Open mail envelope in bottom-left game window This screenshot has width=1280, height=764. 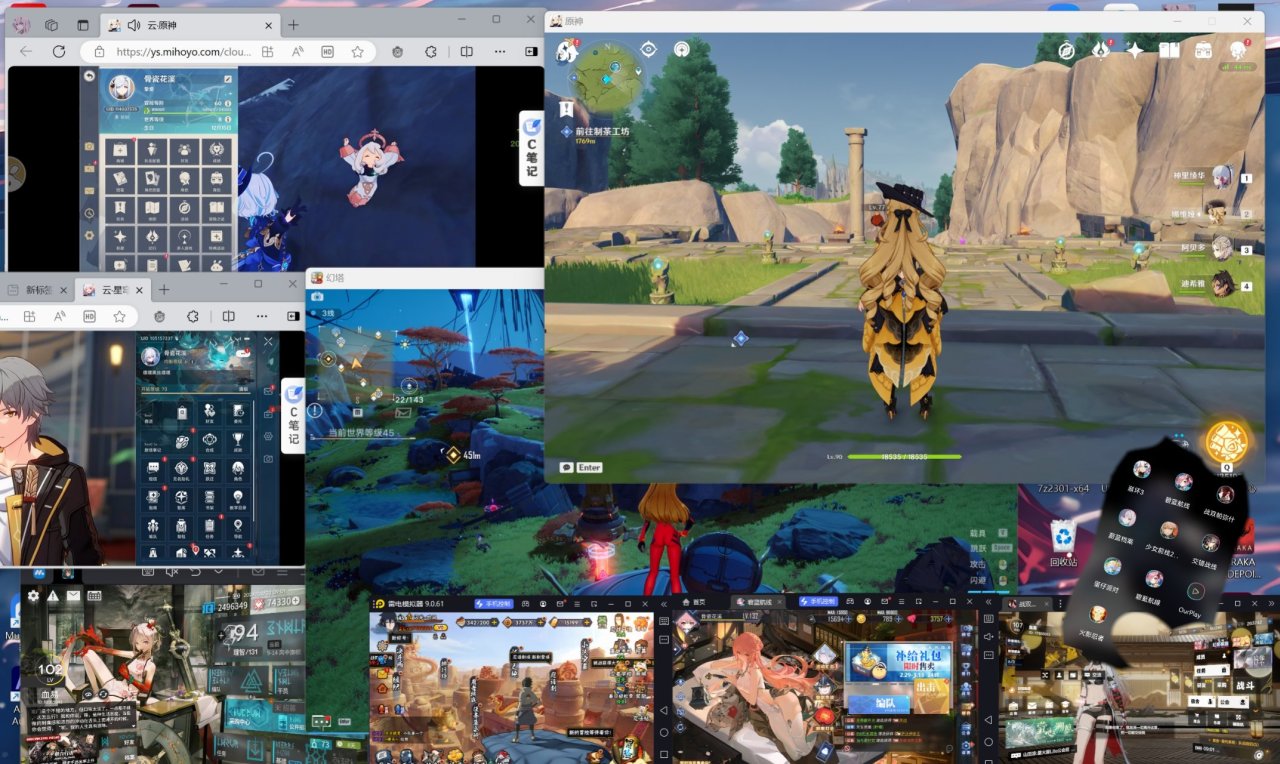(73, 596)
